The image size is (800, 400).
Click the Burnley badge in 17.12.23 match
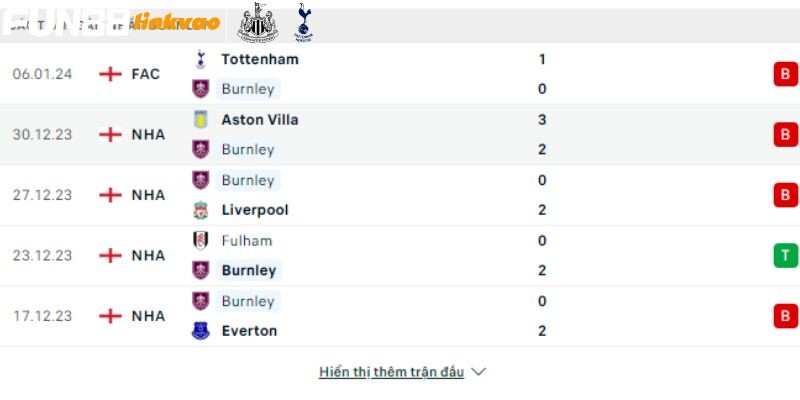[x=201, y=301]
